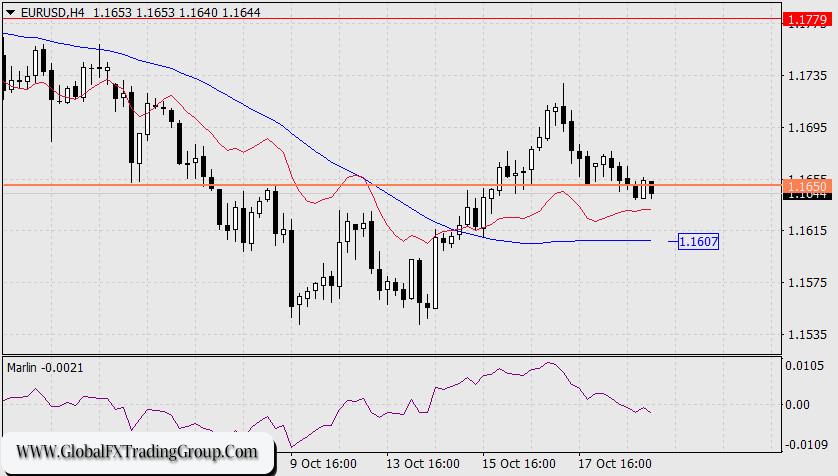Select the 1.1575 price scale value

point(808,283)
